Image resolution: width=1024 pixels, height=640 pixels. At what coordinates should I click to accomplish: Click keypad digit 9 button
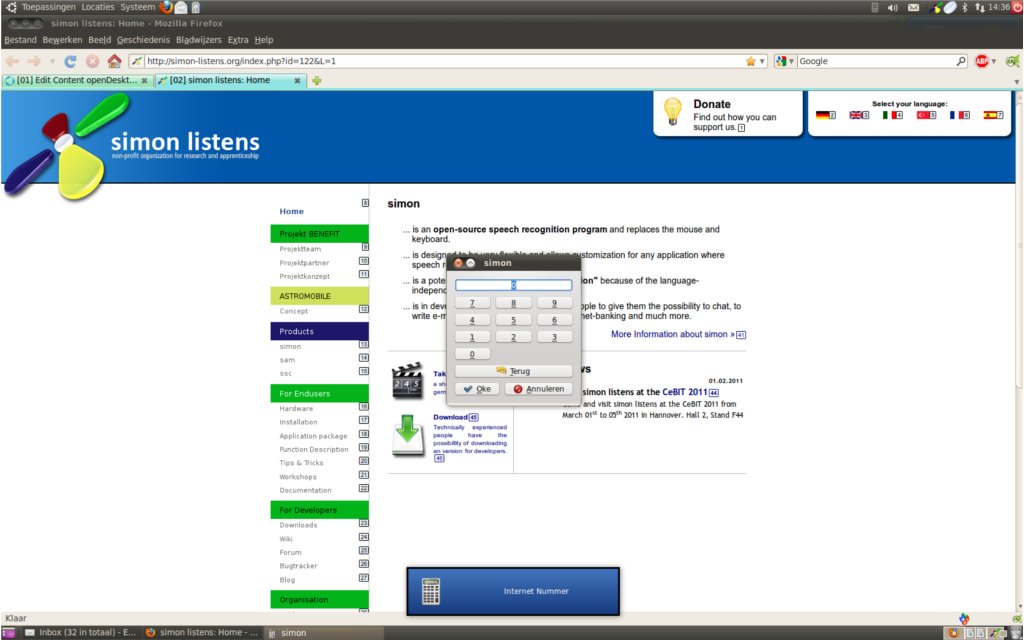pyautogui.click(x=554, y=303)
